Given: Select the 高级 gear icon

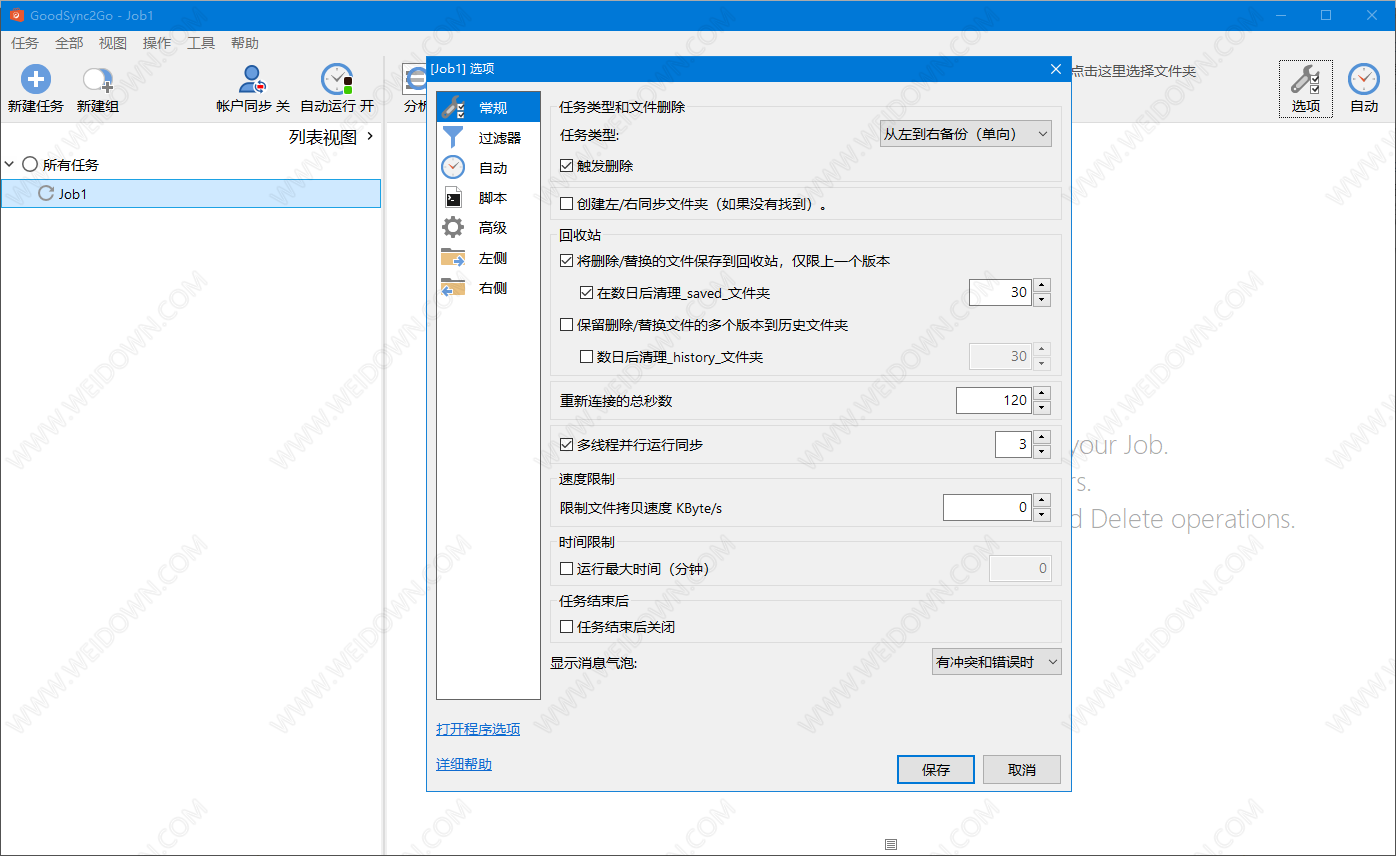Looking at the screenshot, I should (453, 227).
